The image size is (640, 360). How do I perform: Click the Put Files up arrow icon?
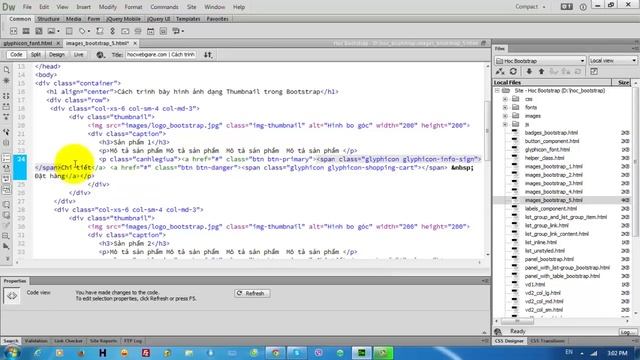(x=541, y=71)
